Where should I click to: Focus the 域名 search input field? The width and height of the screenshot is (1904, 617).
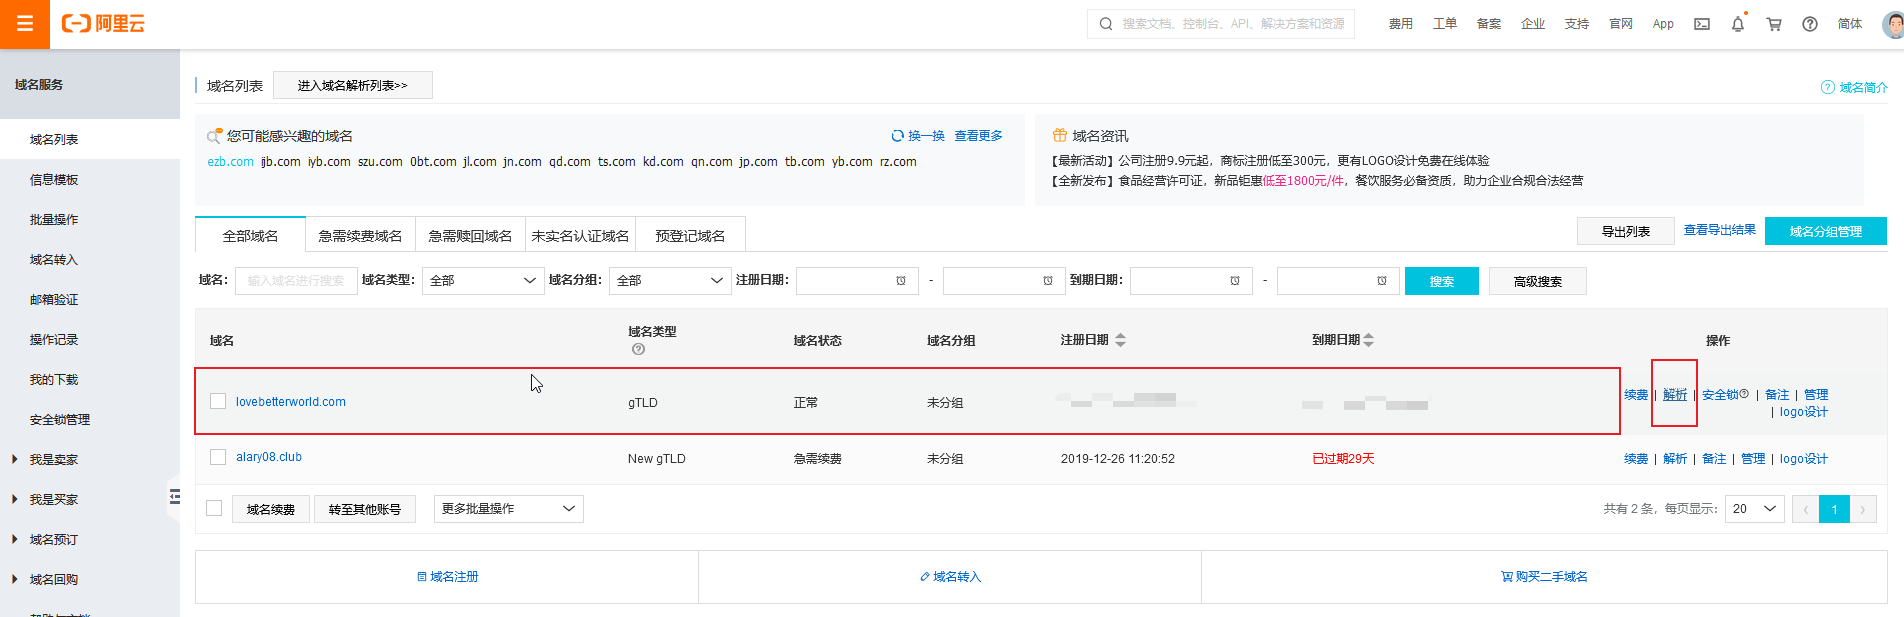(295, 281)
